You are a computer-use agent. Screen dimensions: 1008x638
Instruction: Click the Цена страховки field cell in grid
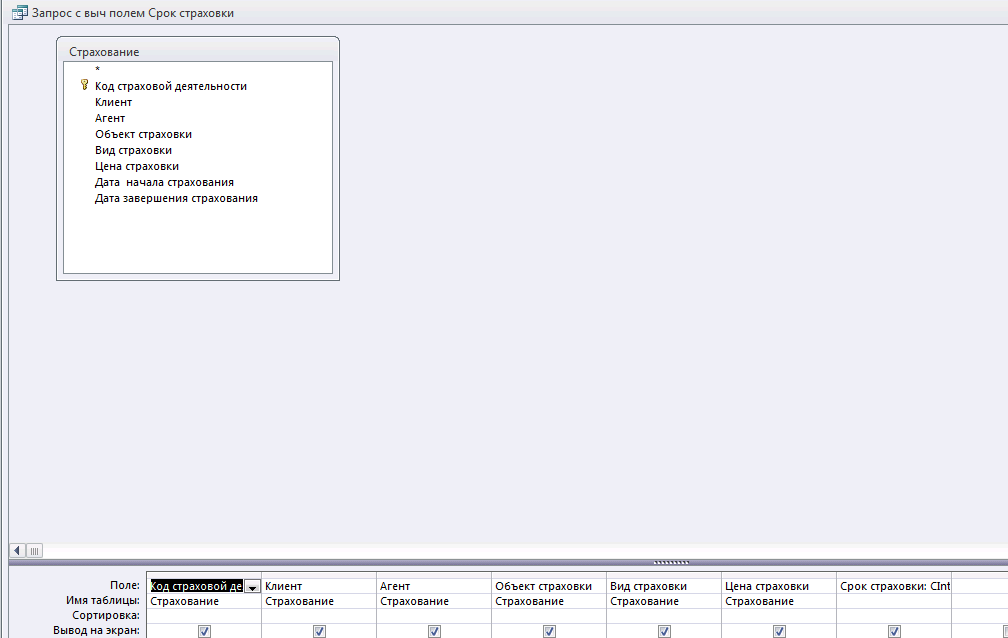point(778,586)
